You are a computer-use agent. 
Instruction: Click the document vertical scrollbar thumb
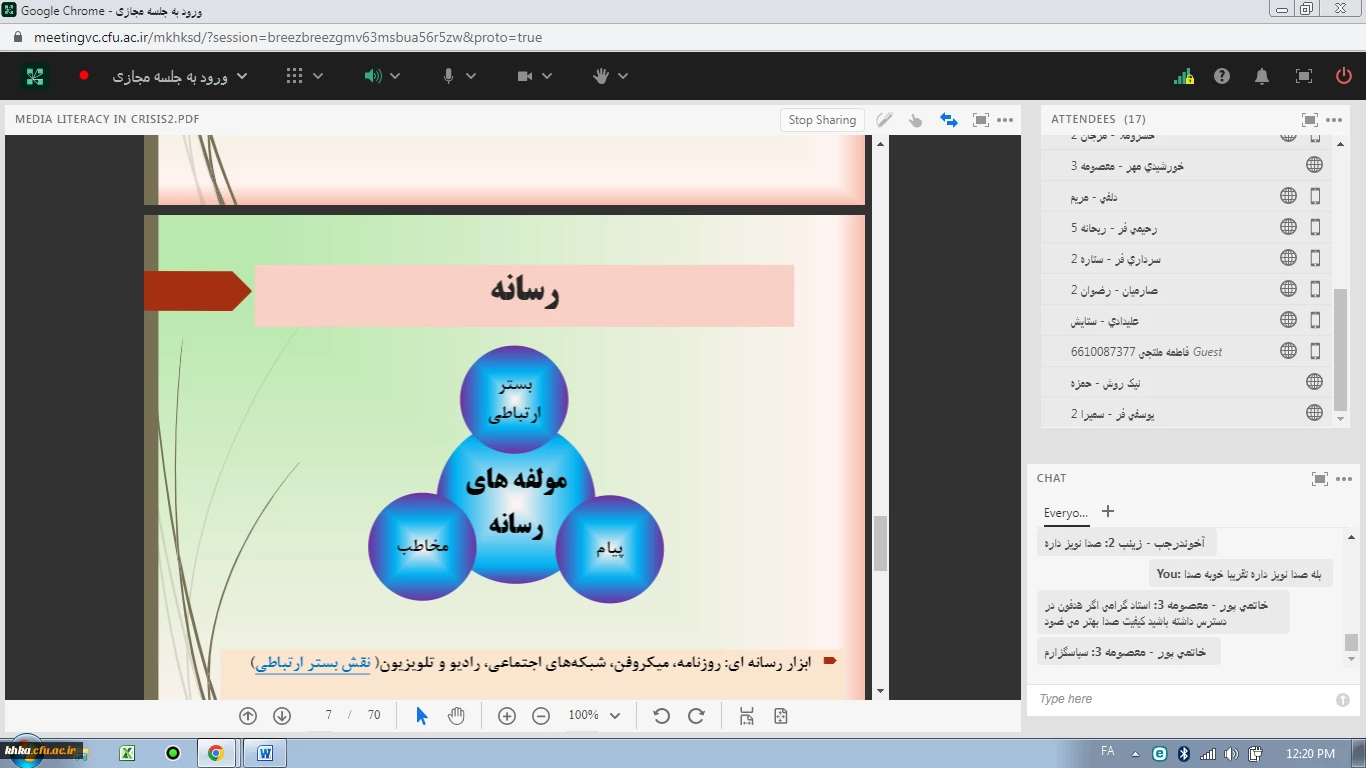(x=880, y=543)
